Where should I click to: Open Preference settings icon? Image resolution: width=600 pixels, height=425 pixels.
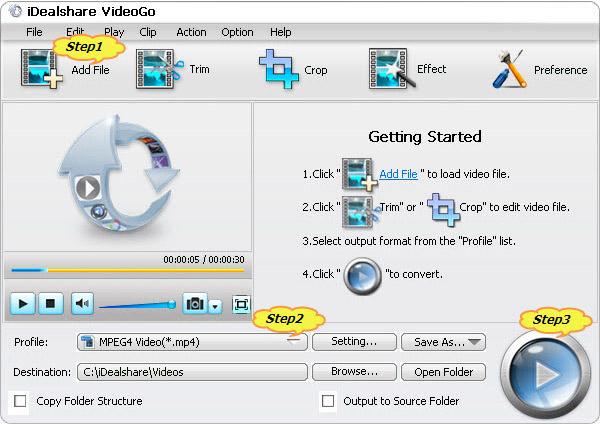point(510,69)
